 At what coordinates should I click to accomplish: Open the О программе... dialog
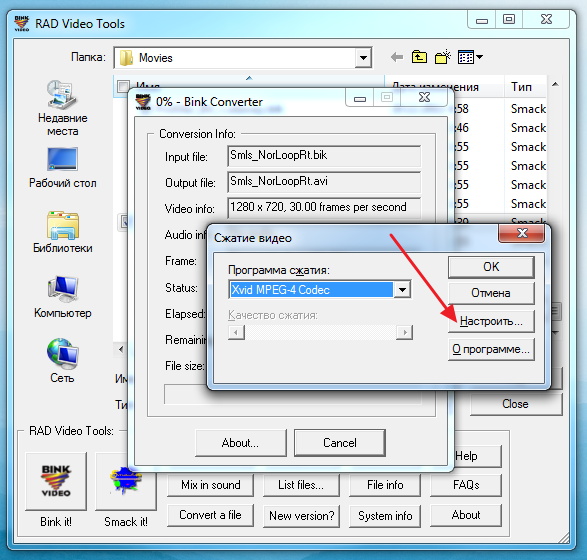491,349
